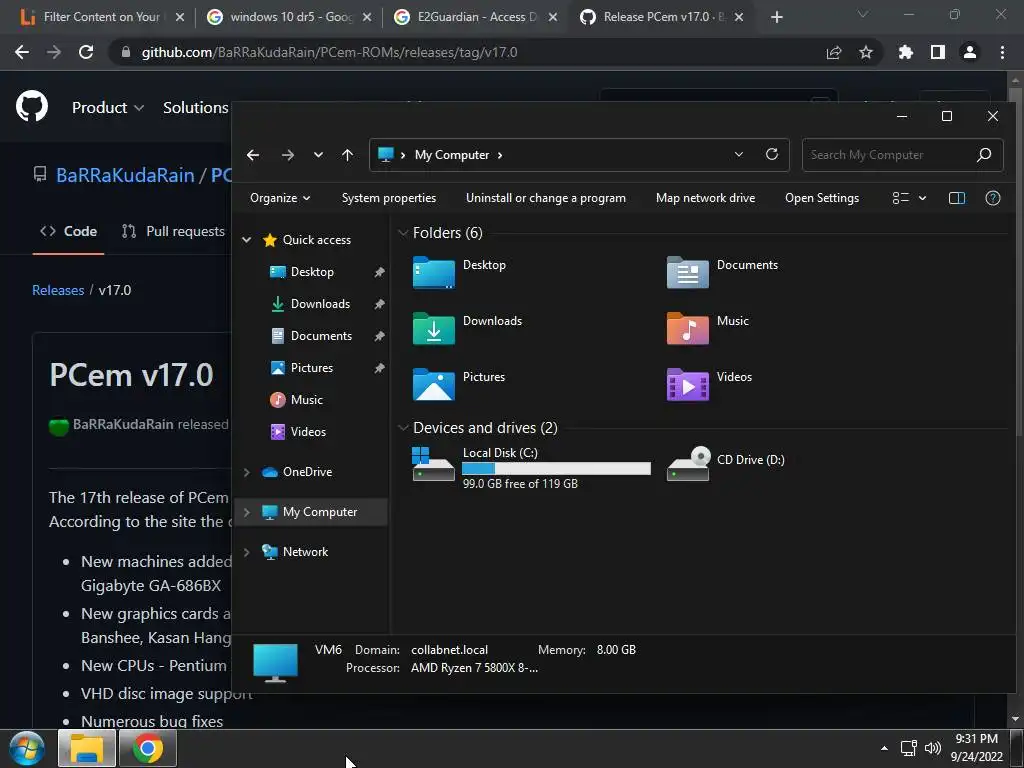
Task: Expand the Network tree node
Action: click(247, 552)
